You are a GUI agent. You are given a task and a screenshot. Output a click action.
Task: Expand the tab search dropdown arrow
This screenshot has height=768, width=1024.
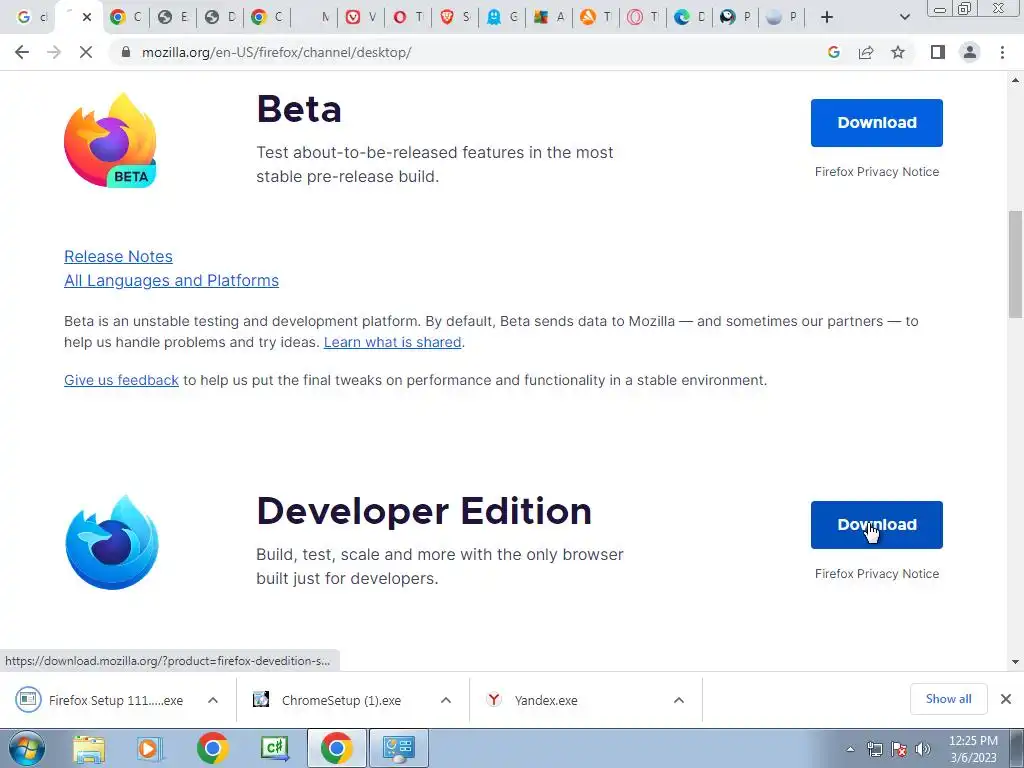[x=904, y=17]
